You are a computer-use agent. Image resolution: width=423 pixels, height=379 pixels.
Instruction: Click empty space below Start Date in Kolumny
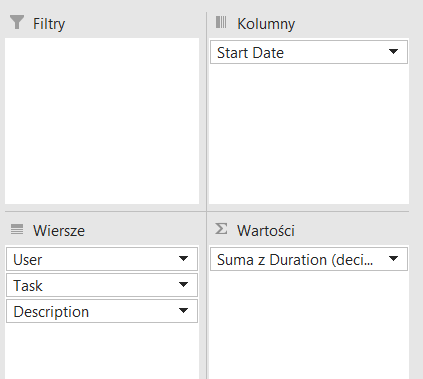[309, 133]
